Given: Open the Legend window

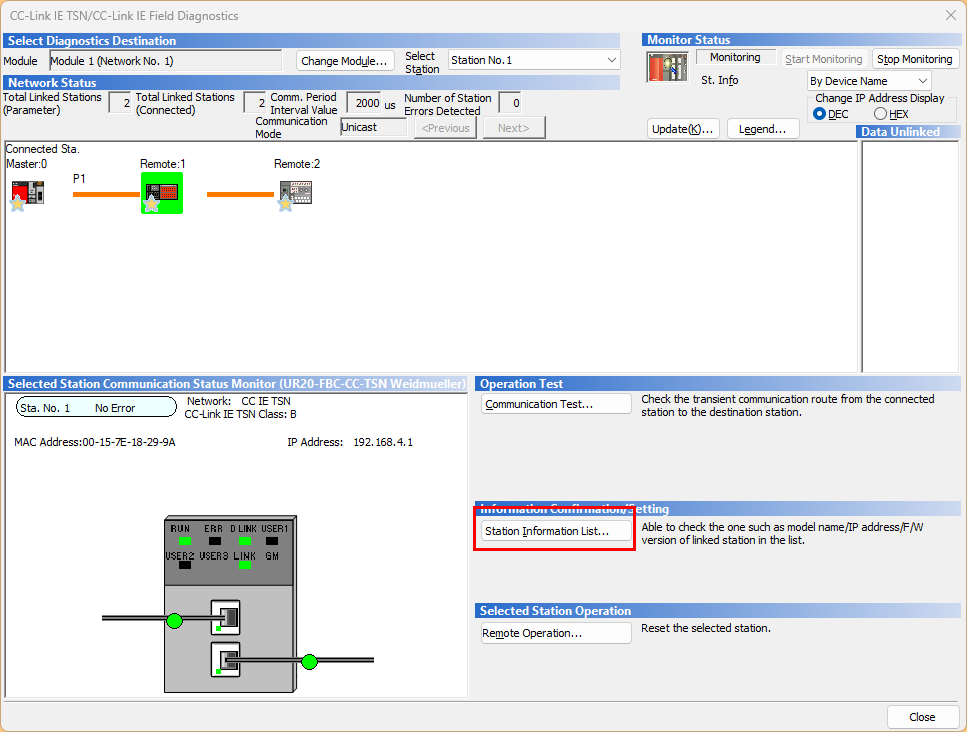Looking at the screenshot, I should point(763,129).
